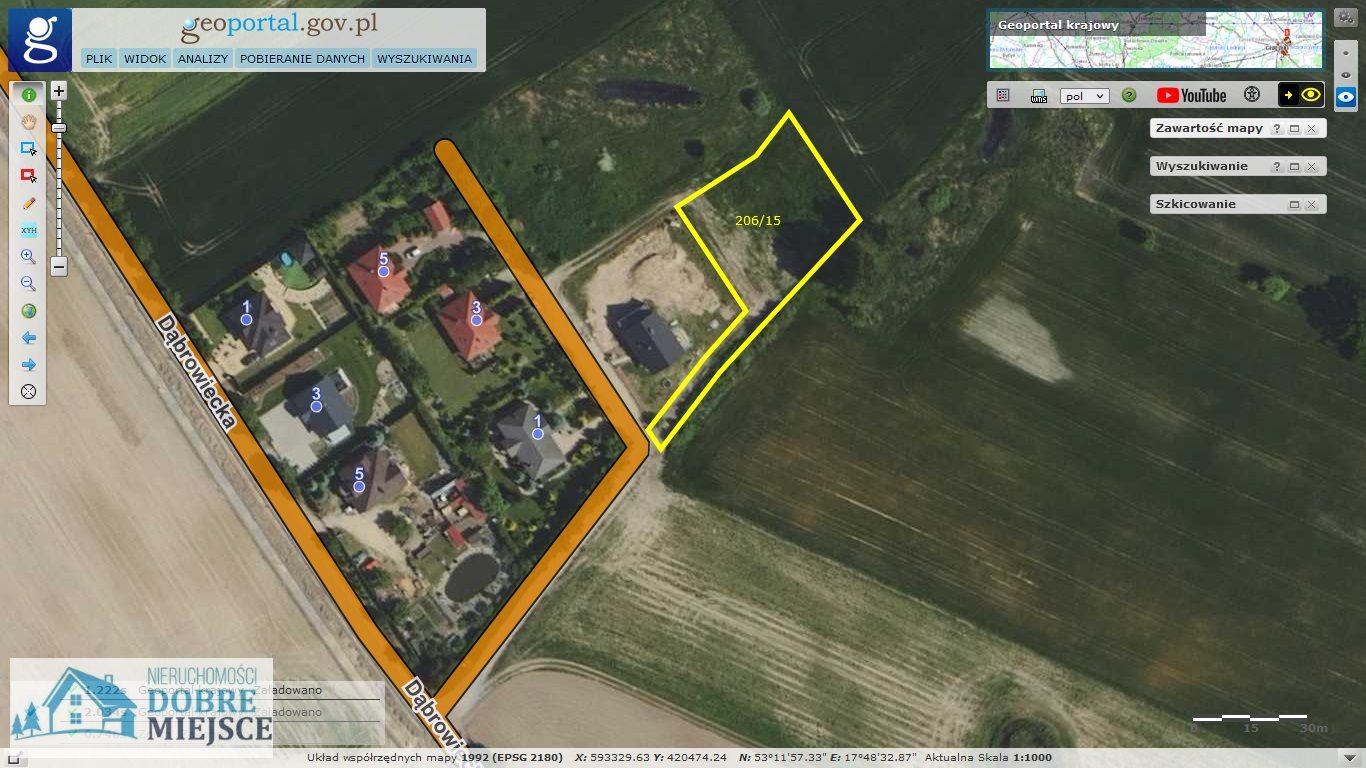
Task: Expand the Zawartość mapy panel window
Action: 1293,129
